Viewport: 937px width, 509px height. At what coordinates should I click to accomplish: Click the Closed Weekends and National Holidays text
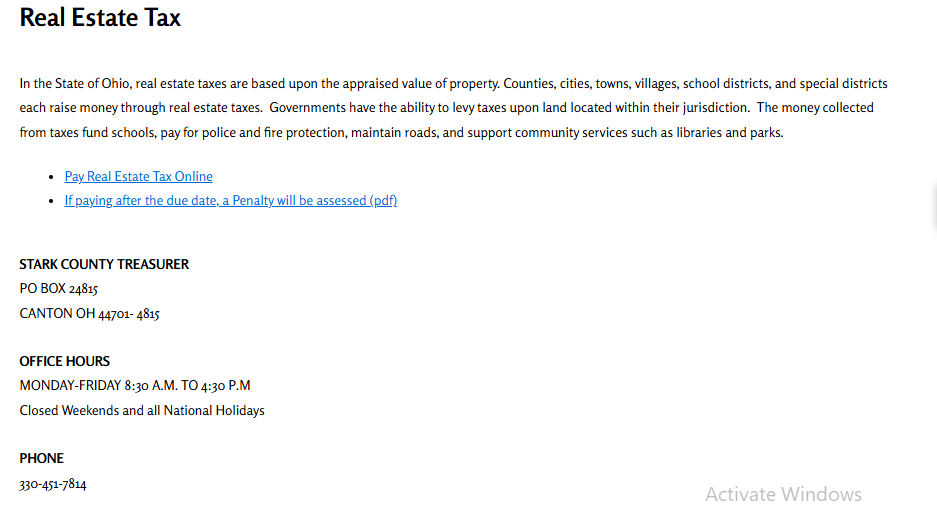[142, 411]
